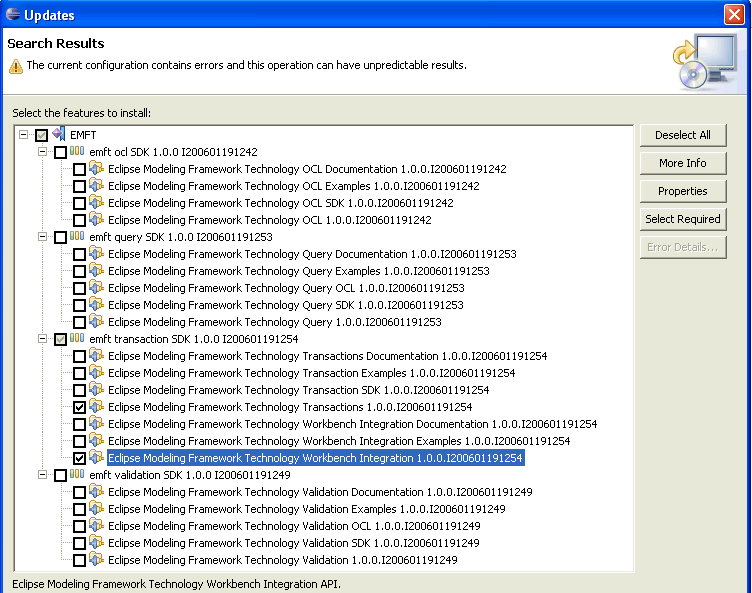This screenshot has width=752, height=593.
Task: Click the configuration error warning icon
Action: coord(16,66)
